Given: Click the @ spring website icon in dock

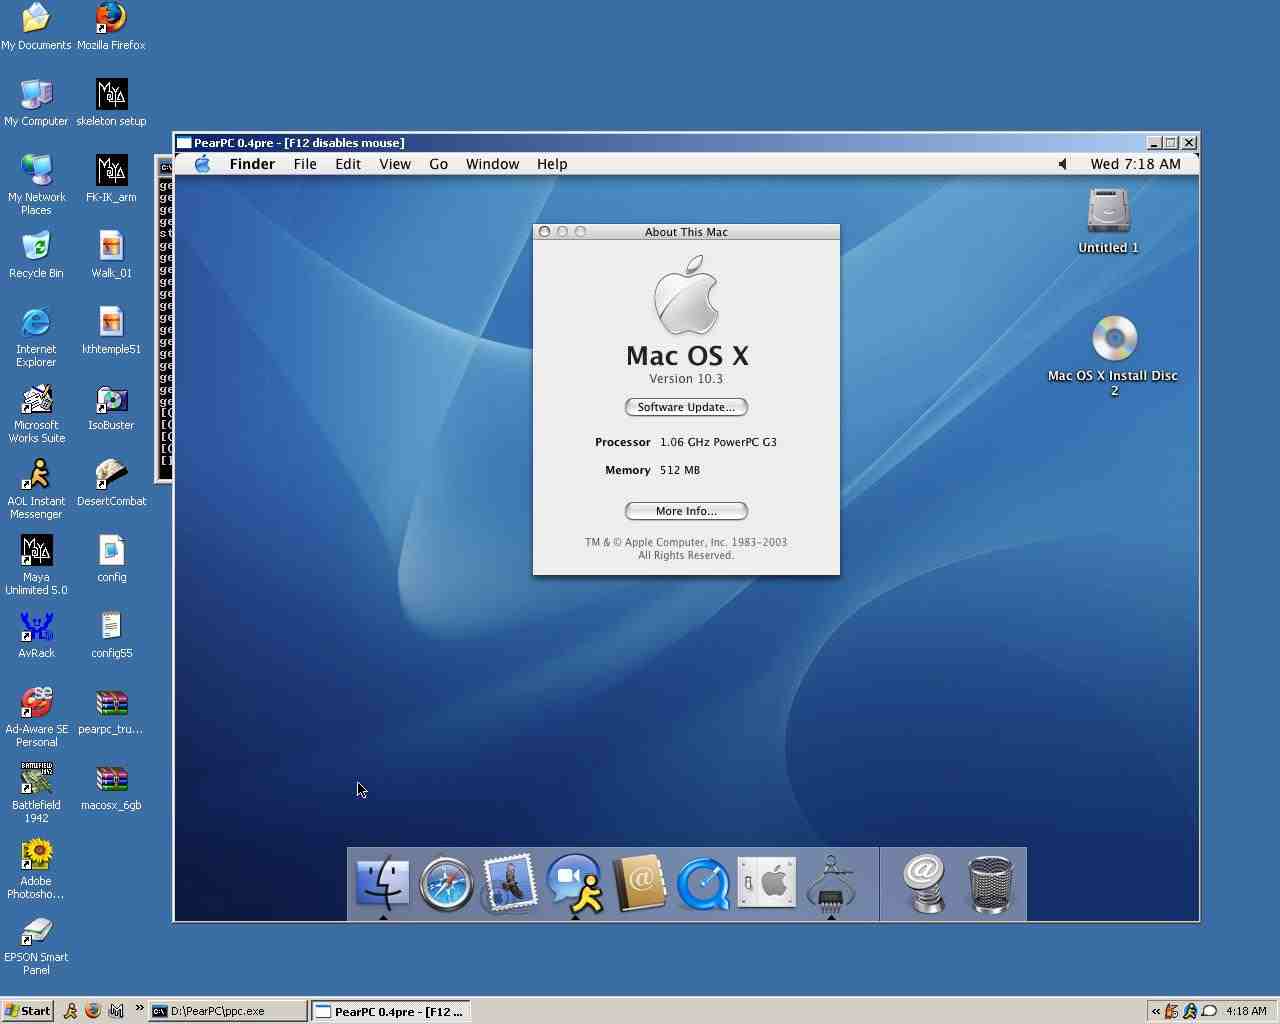Looking at the screenshot, I should tap(925, 883).
